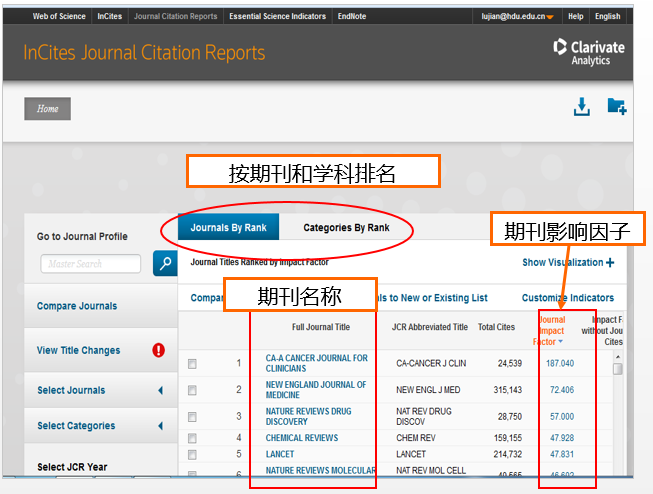Image resolution: width=653 pixels, height=494 pixels.
Task: Open Nature Reviews Drug Discovery link
Action: 308,416
